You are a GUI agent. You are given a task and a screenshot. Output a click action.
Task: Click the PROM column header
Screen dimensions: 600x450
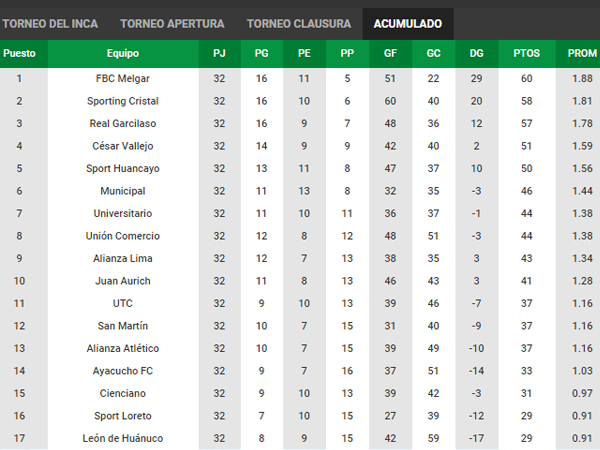tap(582, 53)
